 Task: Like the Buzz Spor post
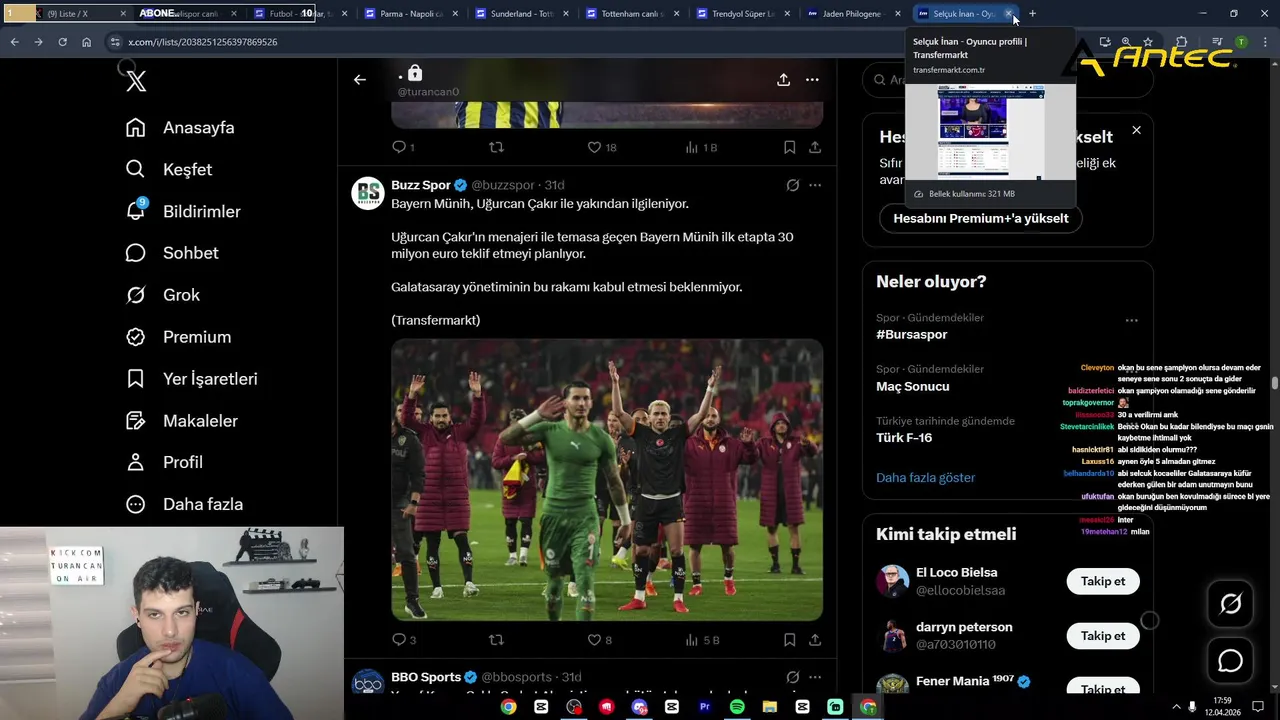(599, 640)
